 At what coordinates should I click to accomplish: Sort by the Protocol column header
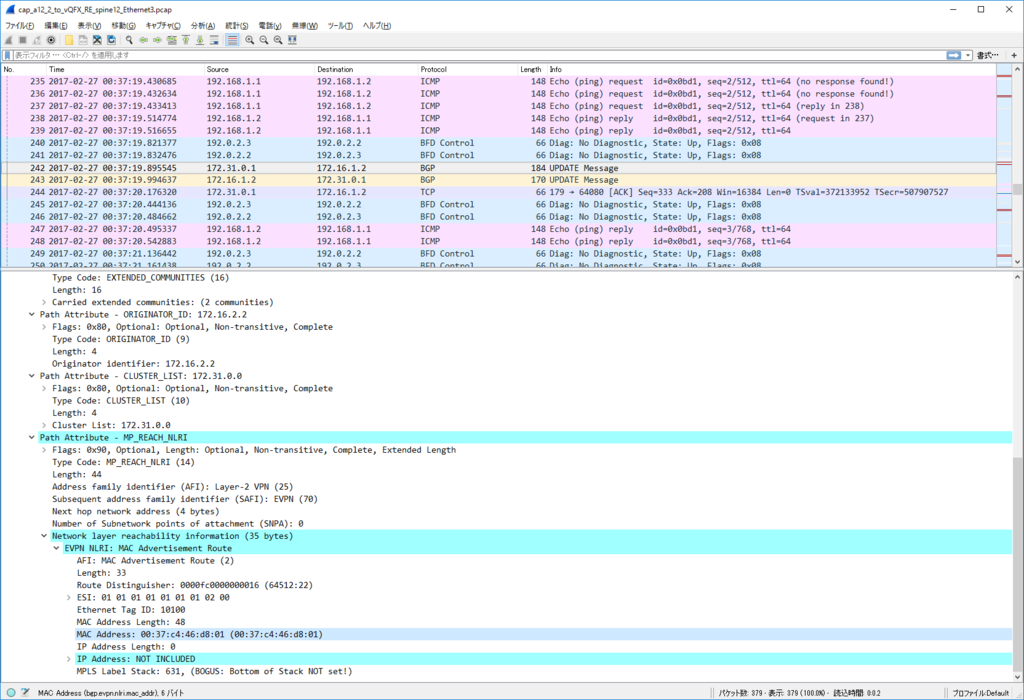click(468, 69)
